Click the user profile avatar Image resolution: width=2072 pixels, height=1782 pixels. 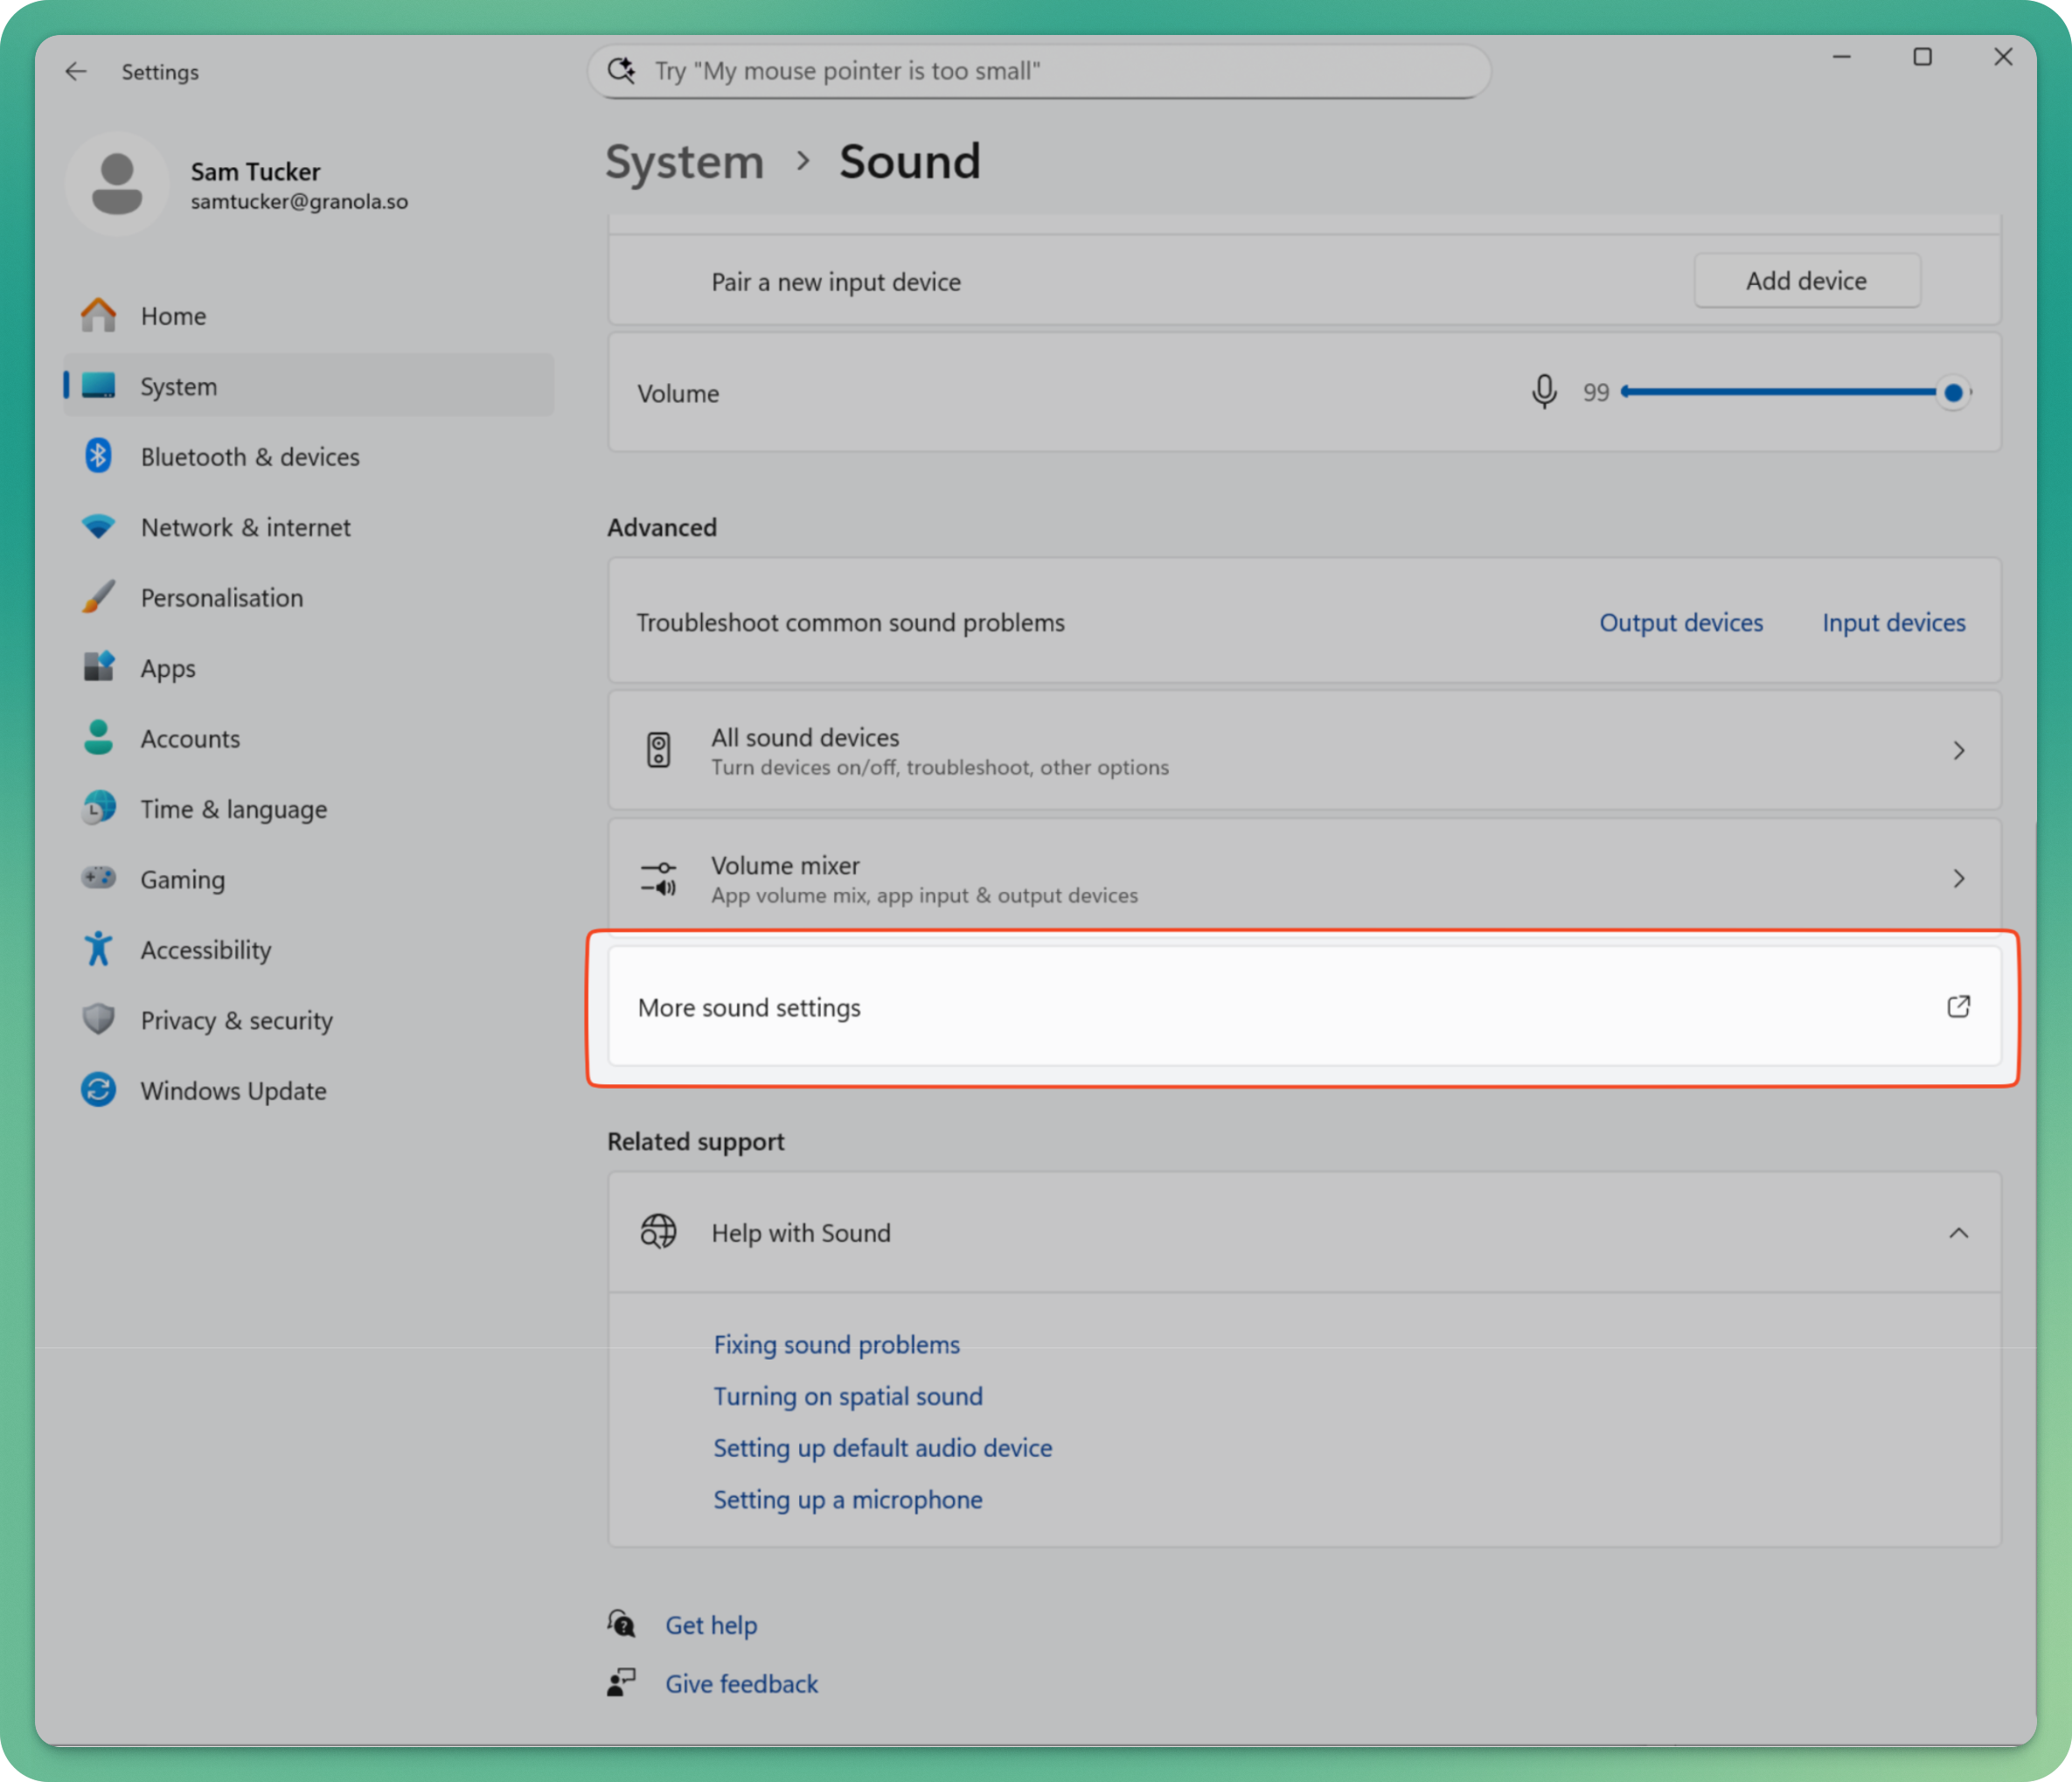pos(117,184)
